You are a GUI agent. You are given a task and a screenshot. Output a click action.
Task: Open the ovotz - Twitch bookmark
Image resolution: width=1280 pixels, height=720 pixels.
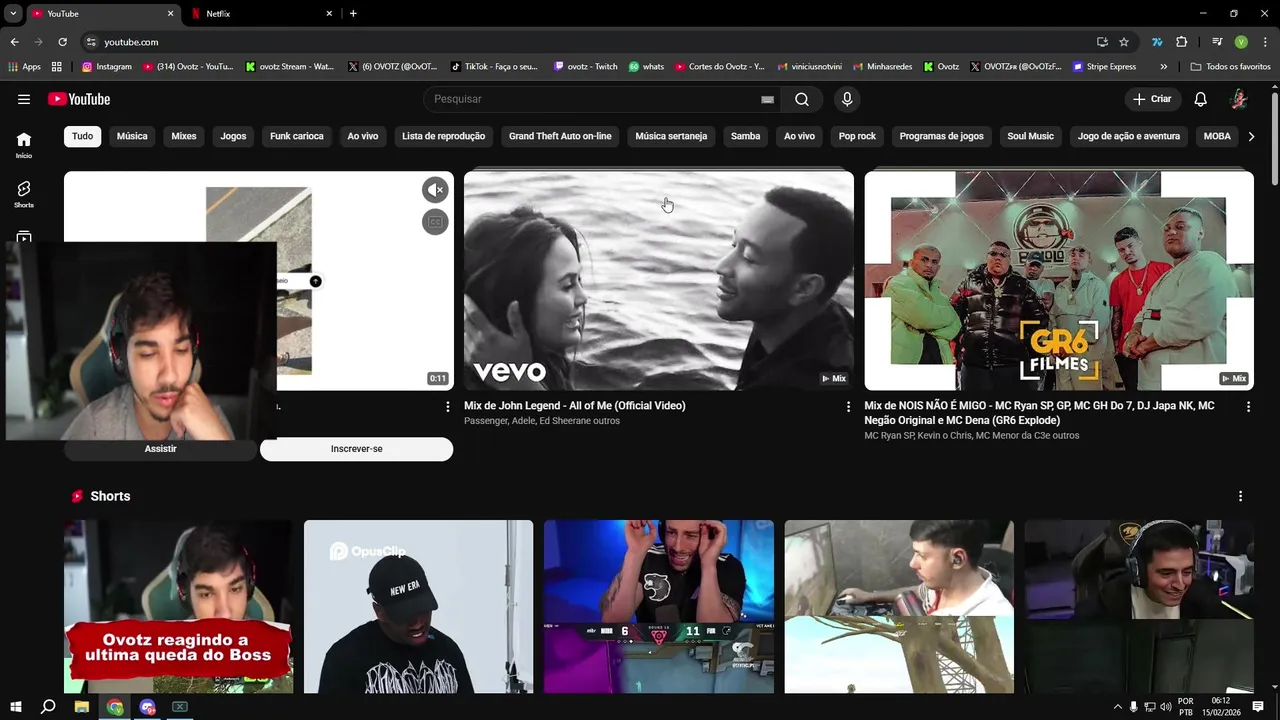(x=586, y=67)
